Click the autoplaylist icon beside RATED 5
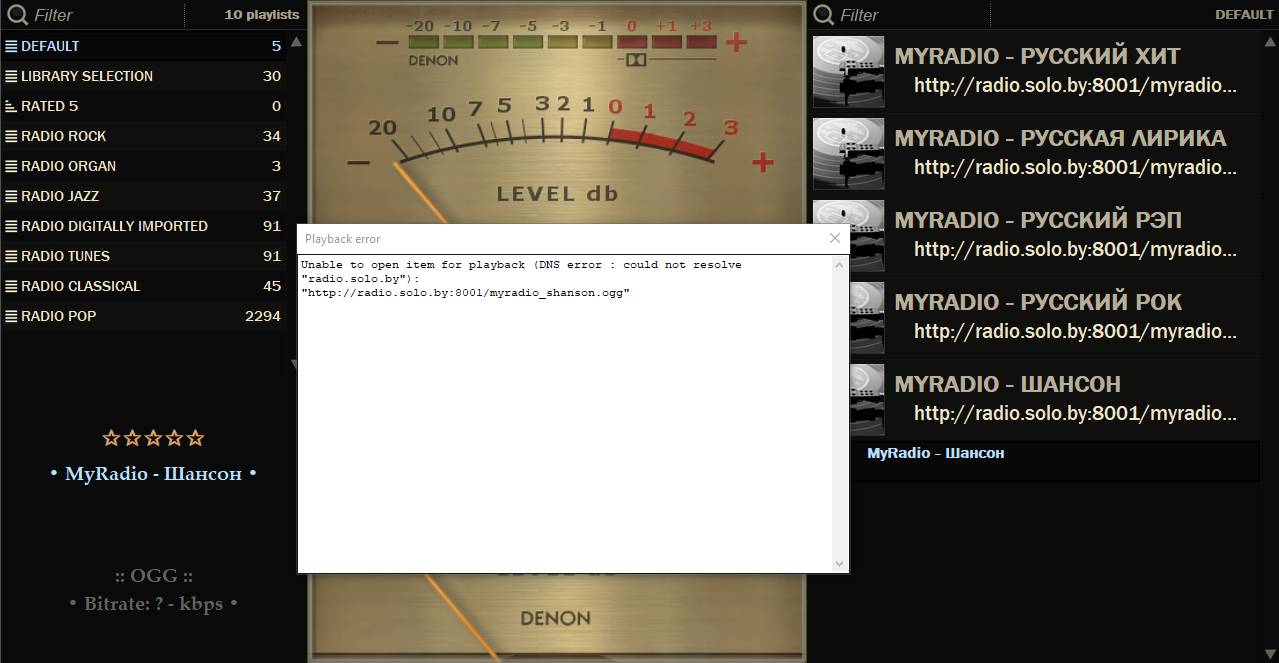The width and height of the screenshot is (1279, 663). point(11,106)
